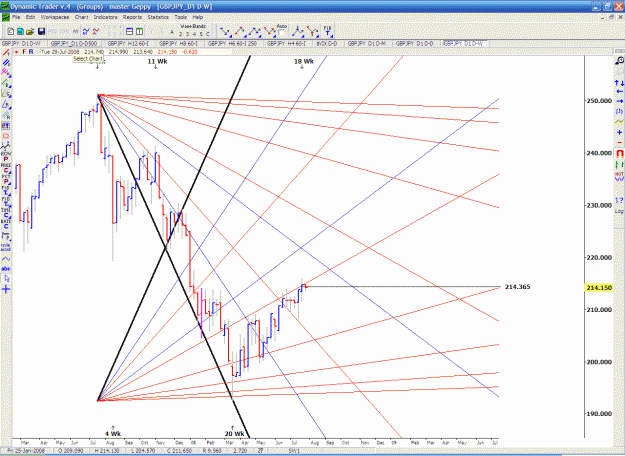Open the Help menu
Image resolution: width=625 pixels, height=456 pixels.
point(198,17)
